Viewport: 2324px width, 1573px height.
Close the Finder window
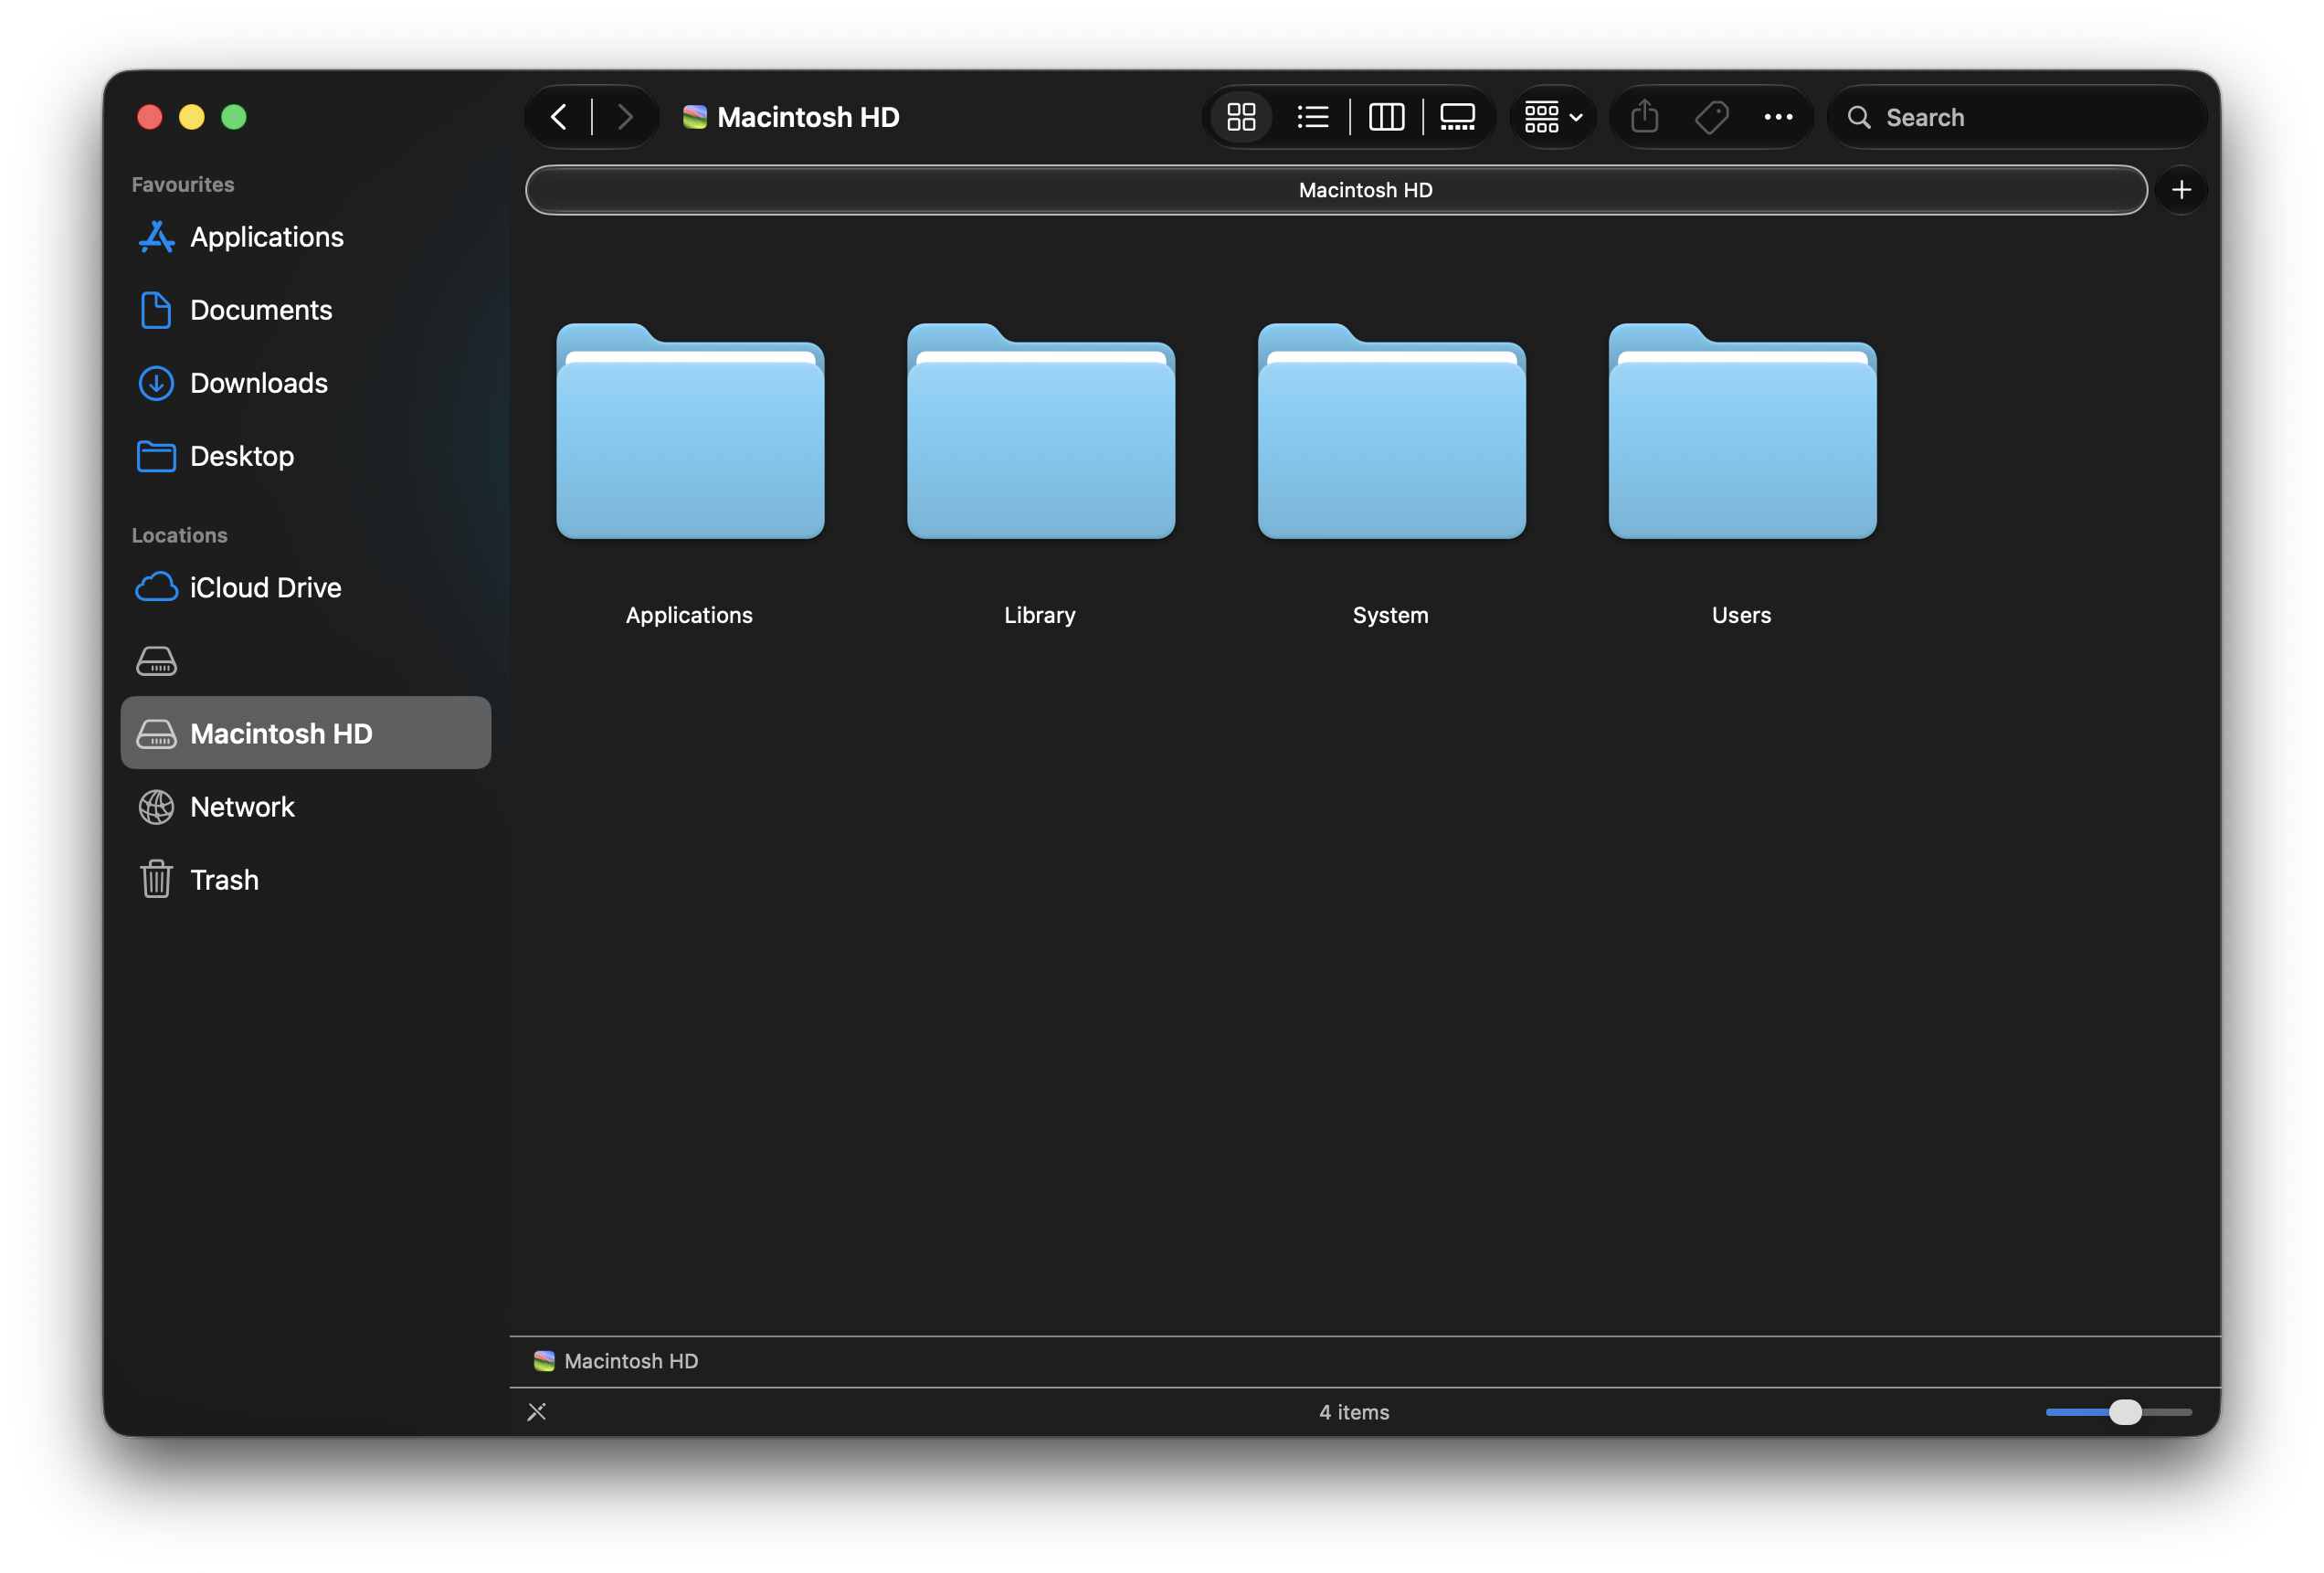tap(150, 117)
